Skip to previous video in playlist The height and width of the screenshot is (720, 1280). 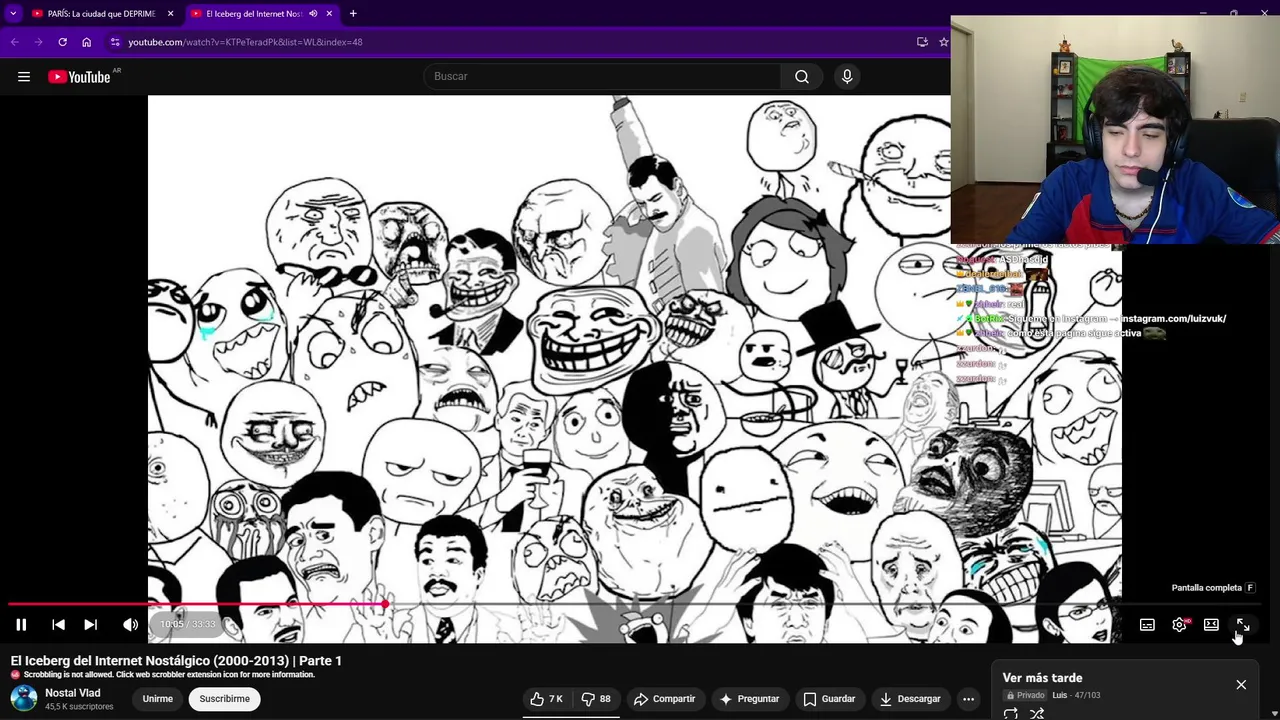click(58, 624)
